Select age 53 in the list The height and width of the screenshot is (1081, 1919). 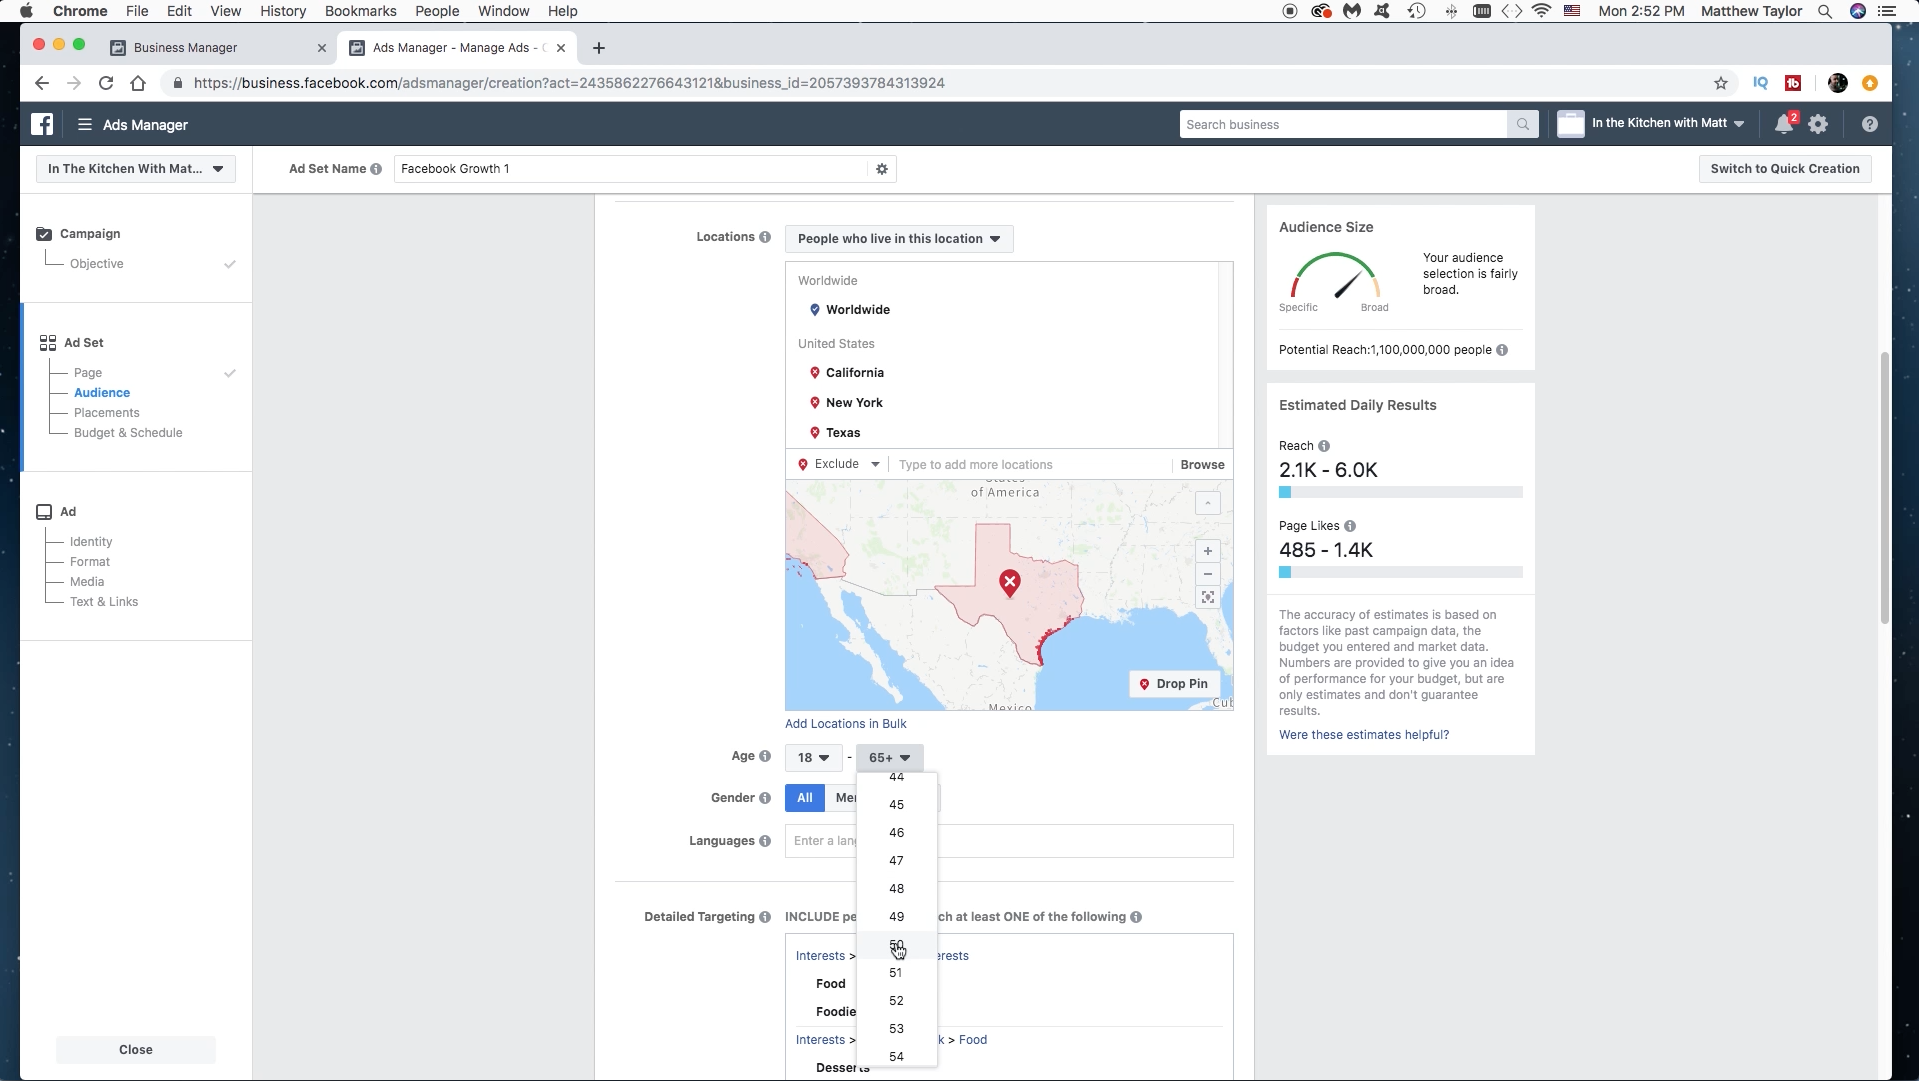(x=897, y=1029)
